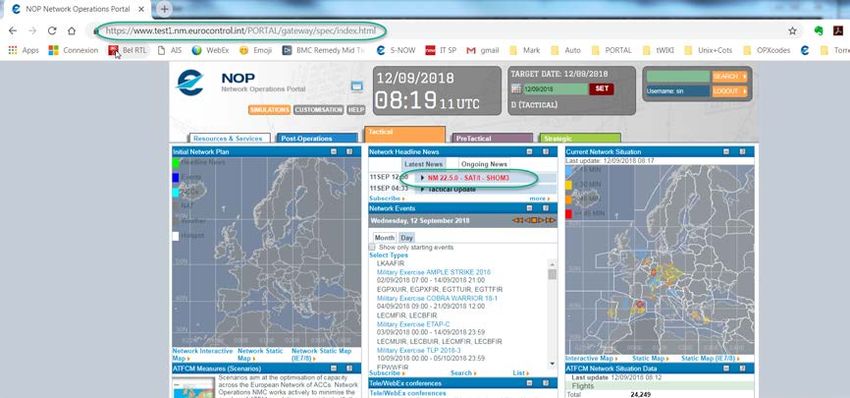The height and width of the screenshot is (398, 850).
Task: Bookmark page with the star icon
Action: click(793, 31)
